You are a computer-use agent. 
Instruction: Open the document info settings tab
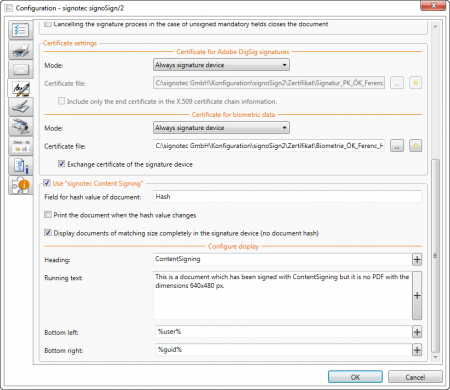(20, 165)
